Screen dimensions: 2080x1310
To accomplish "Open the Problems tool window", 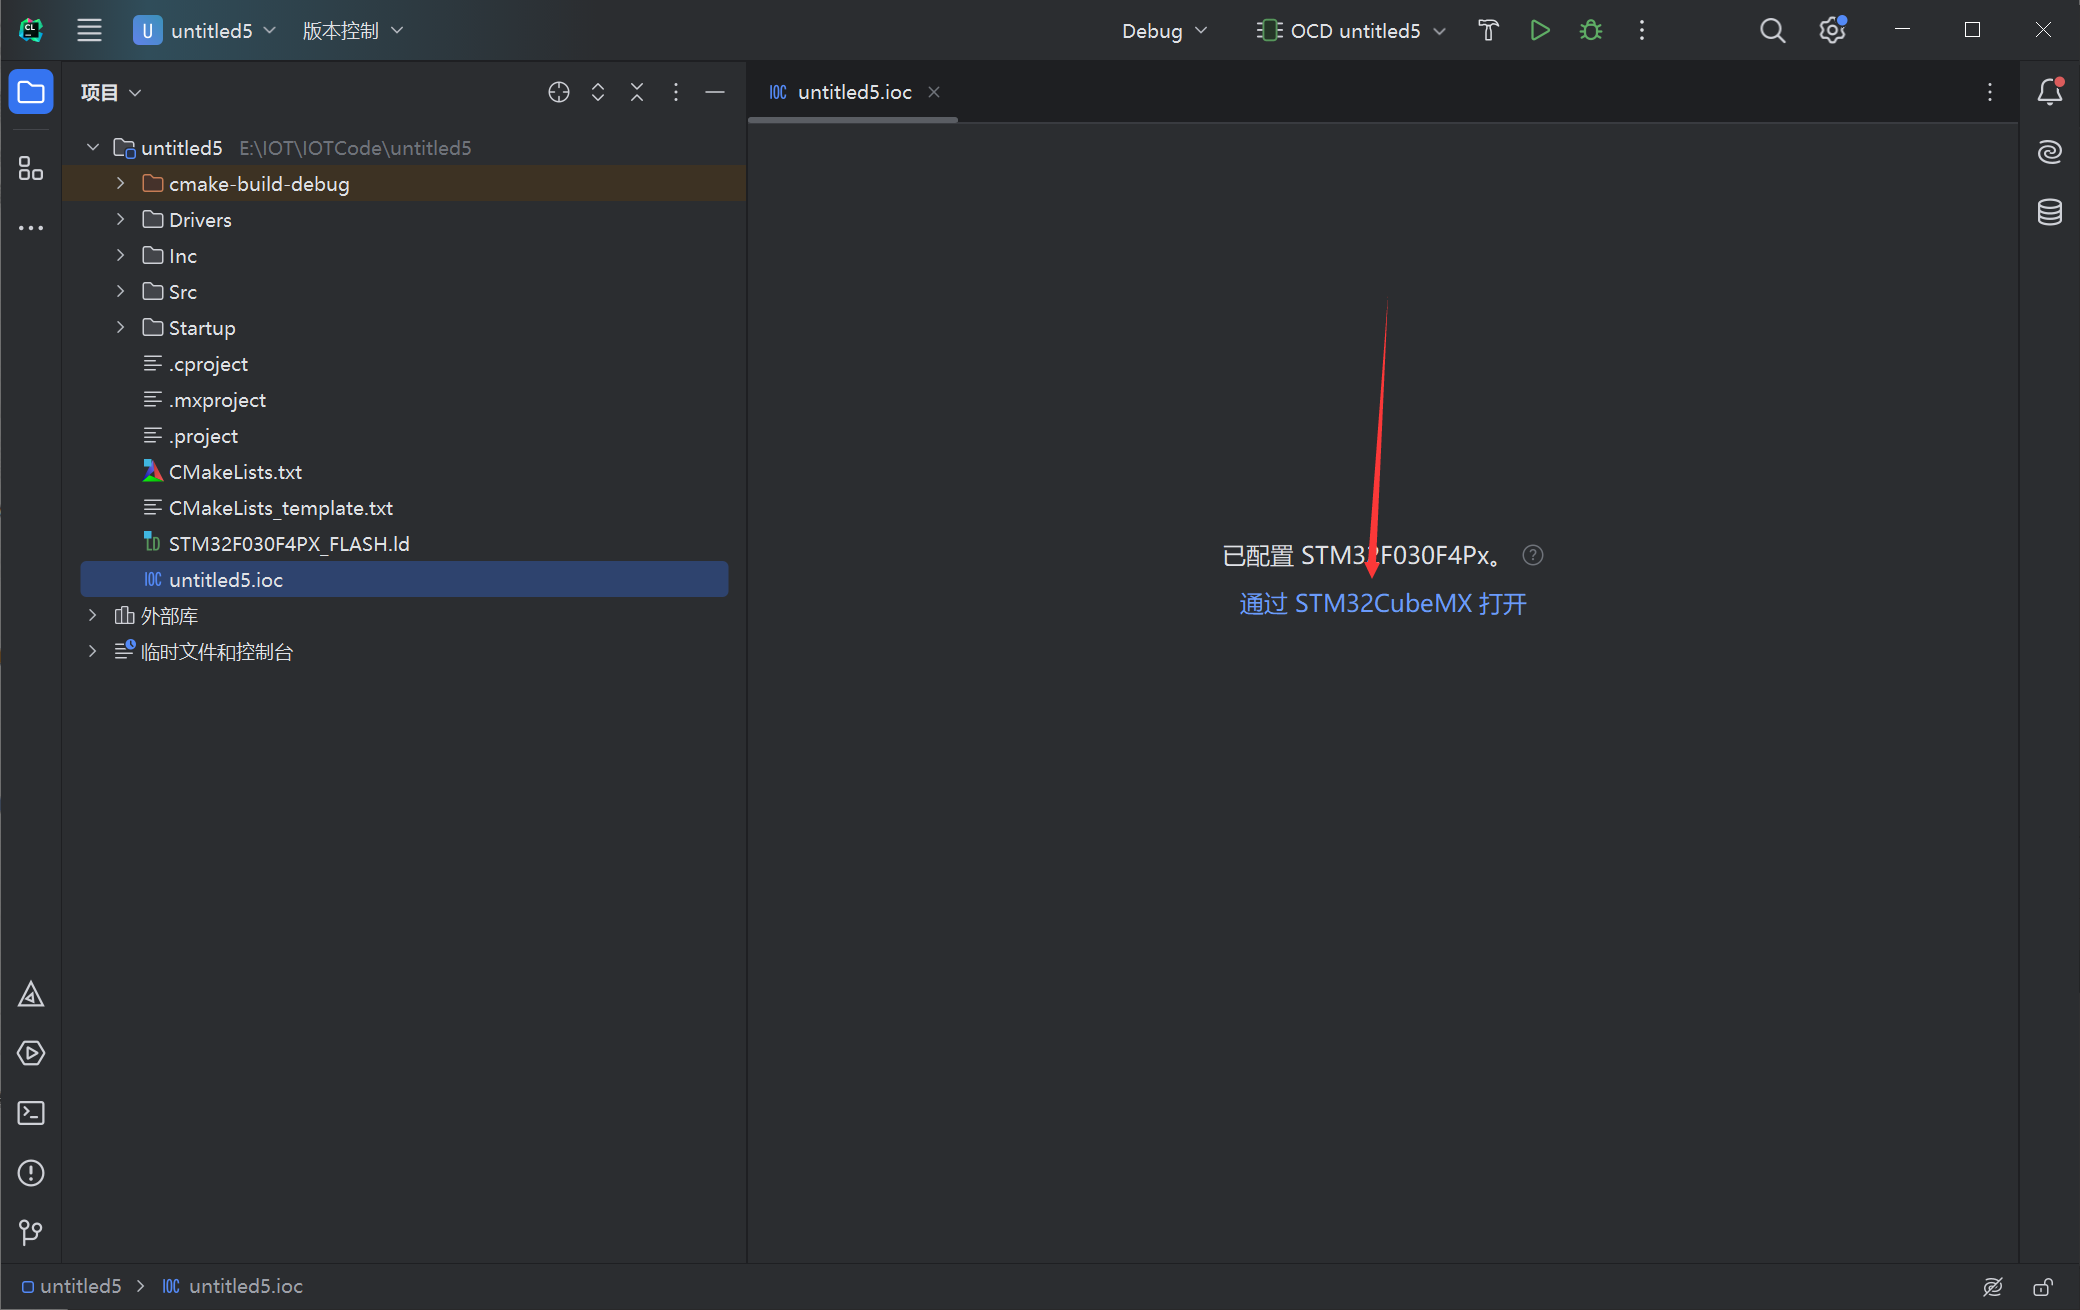I will click(x=31, y=1173).
